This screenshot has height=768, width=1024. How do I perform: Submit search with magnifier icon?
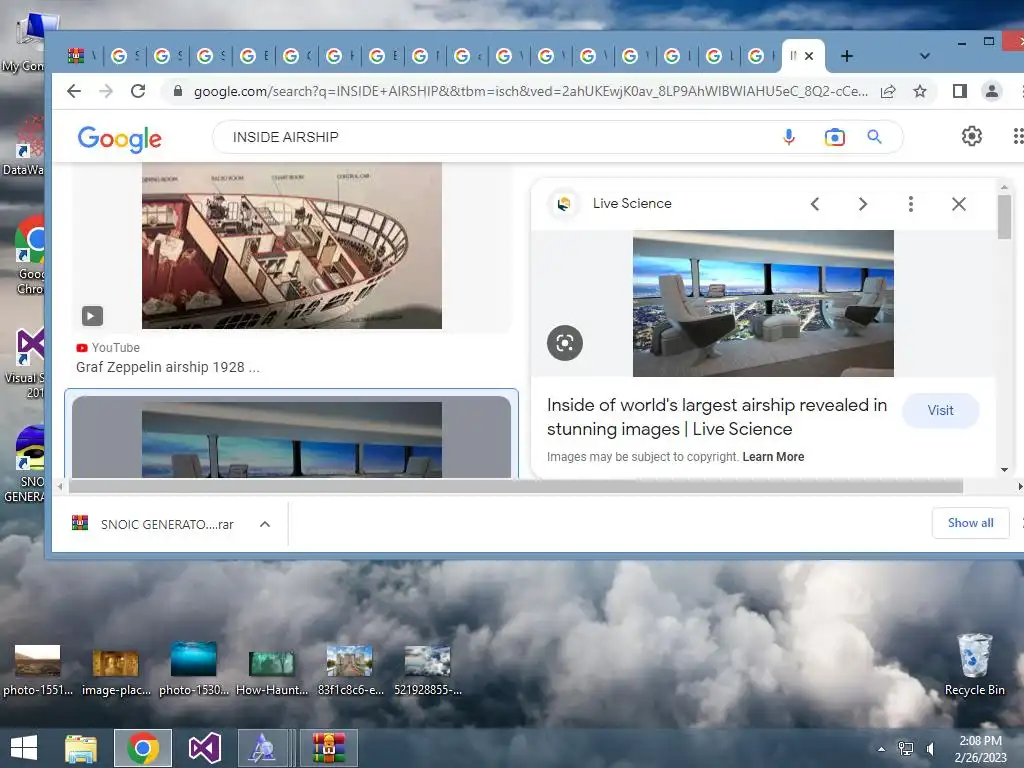click(x=874, y=136)
